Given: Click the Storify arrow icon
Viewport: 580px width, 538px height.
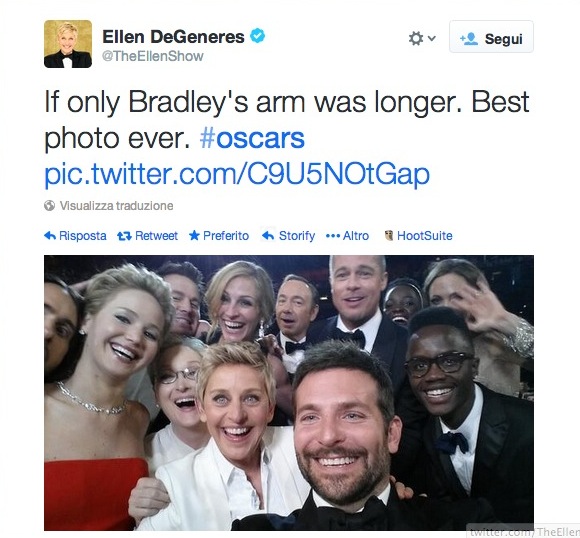Looking at the screenshot, I should (268, 235).
